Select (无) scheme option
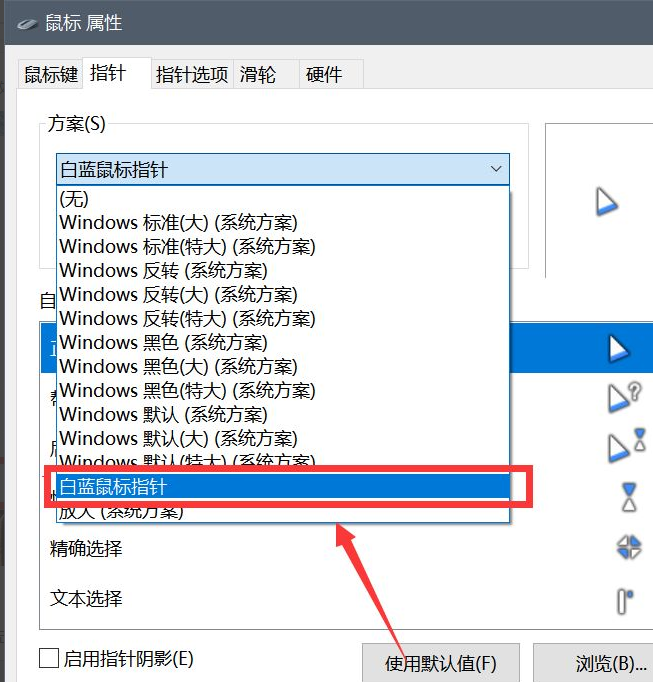 click(74, 199)
